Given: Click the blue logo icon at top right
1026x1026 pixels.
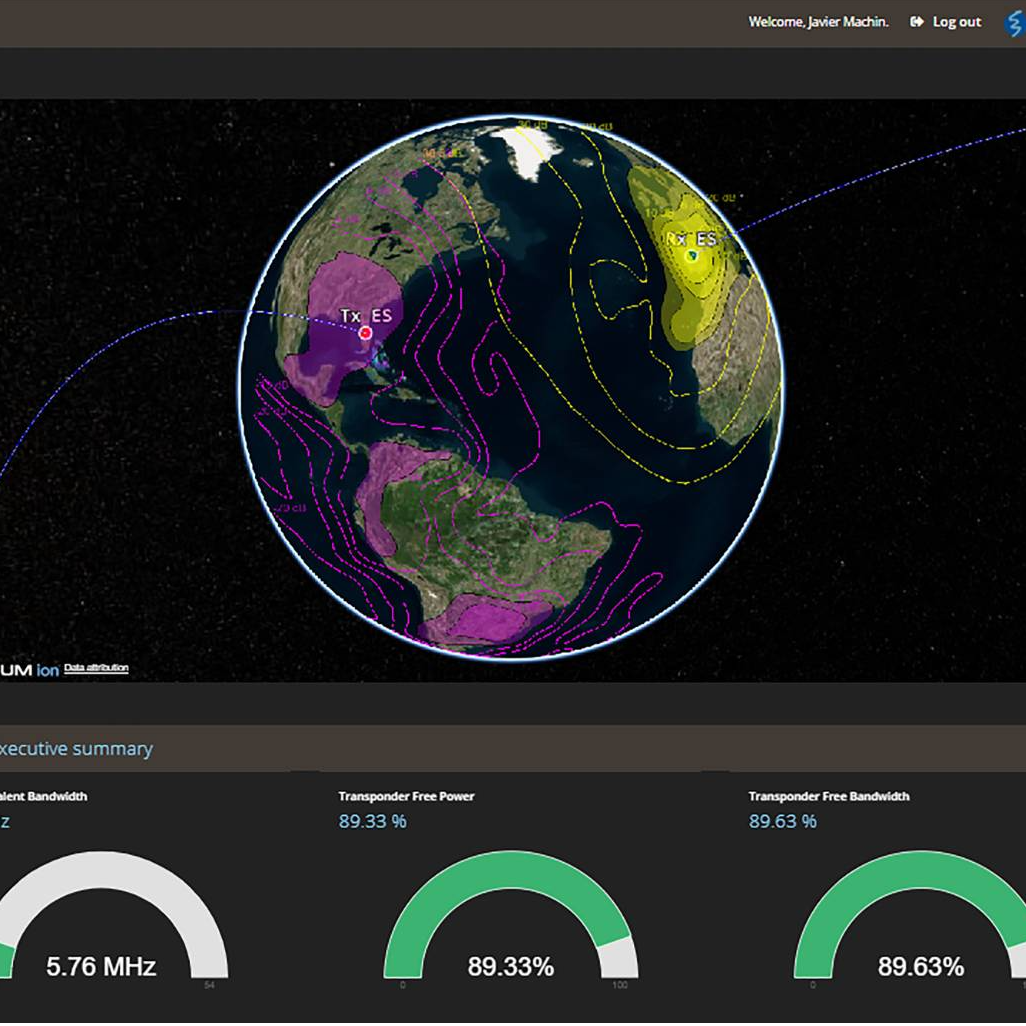Looking at the screenshot, I should pos(1014,23).
